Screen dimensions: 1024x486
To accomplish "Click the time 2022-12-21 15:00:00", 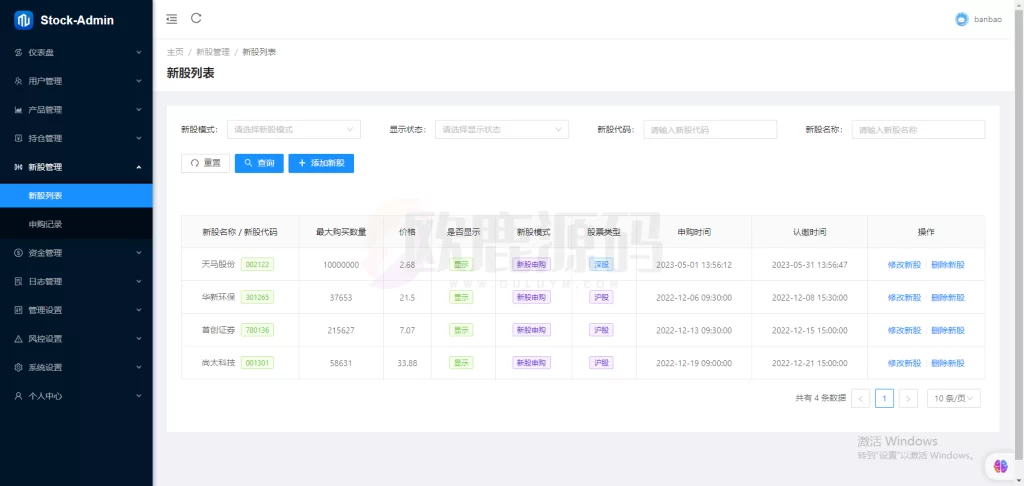I will [x=810, y=363].
